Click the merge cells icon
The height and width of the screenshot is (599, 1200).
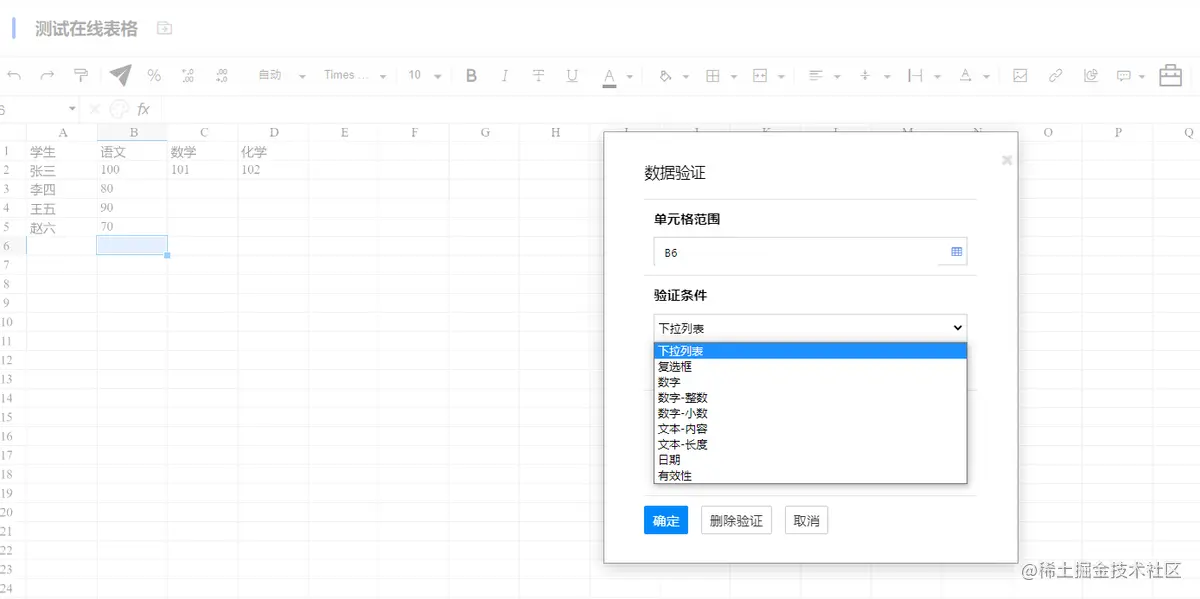coord(760,76)
